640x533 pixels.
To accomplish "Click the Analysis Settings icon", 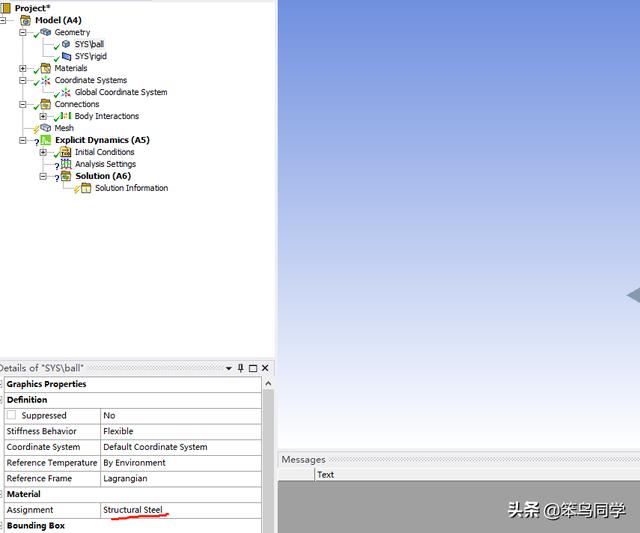I will point(66,164).
